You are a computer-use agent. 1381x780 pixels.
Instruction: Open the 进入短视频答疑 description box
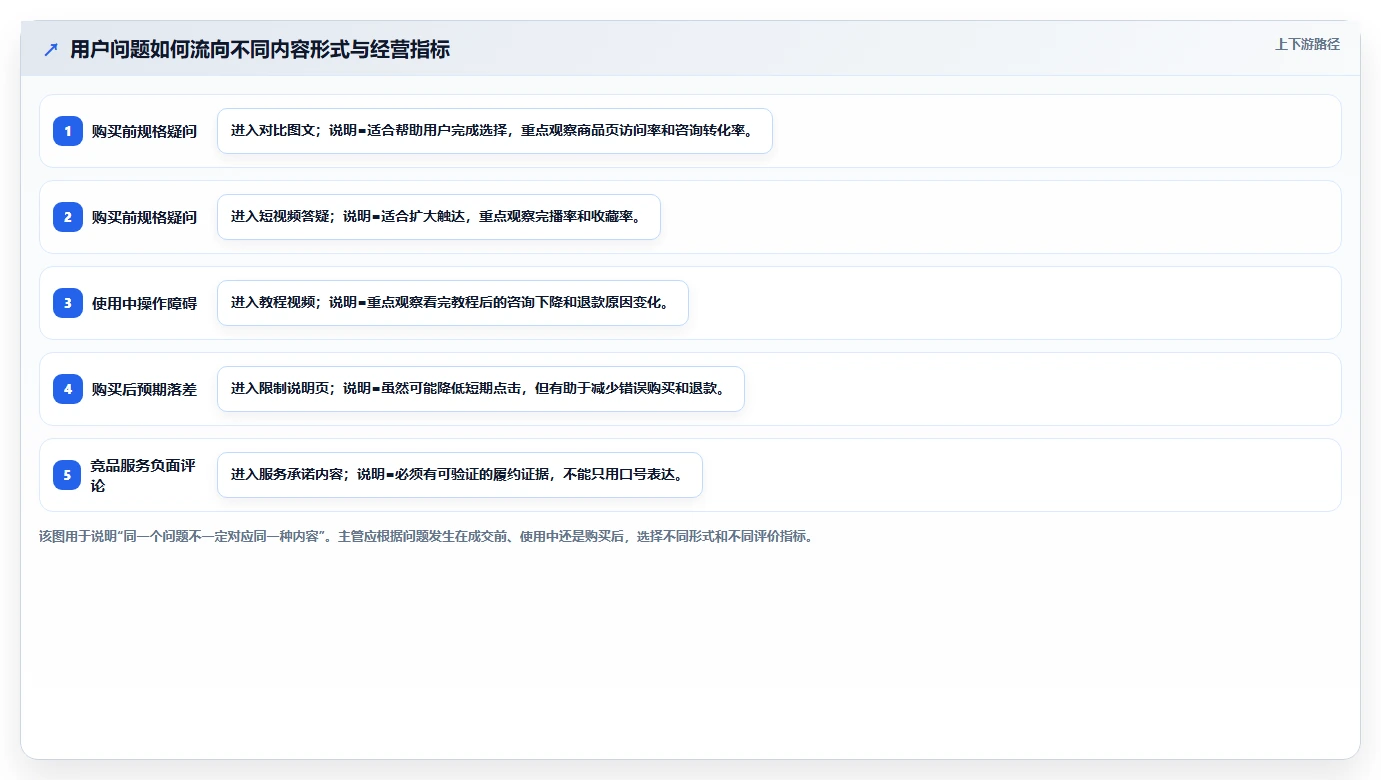(x=439, y=217)
